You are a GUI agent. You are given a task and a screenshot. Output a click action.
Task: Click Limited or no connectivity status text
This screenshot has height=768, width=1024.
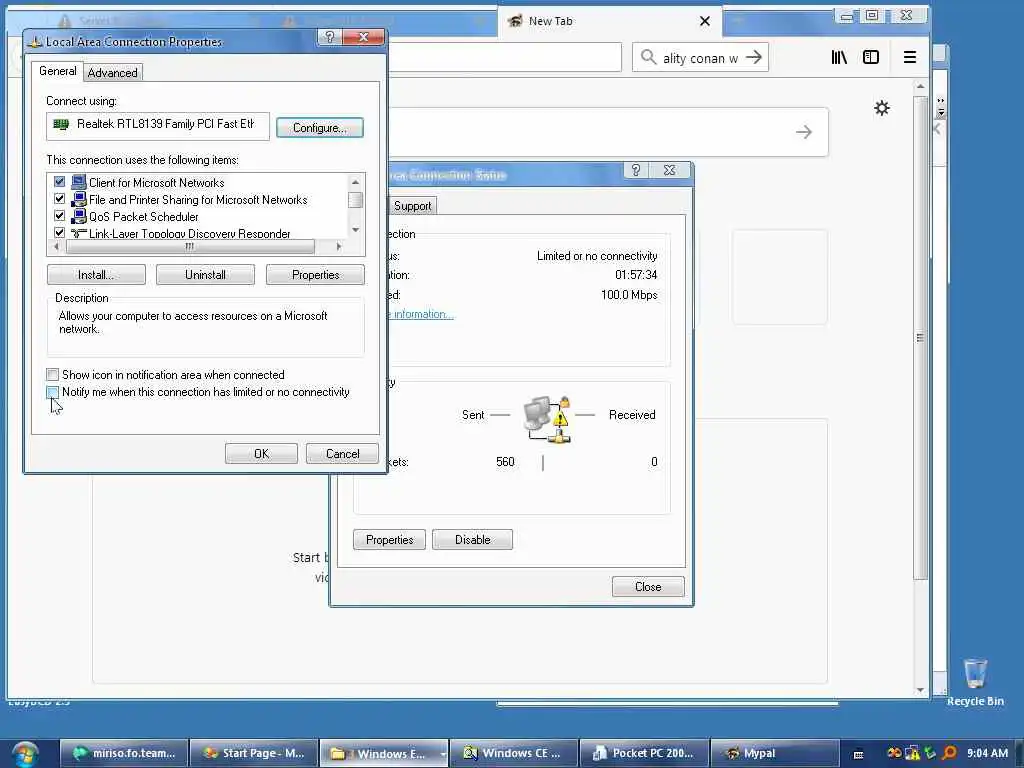pyautogui.click(x=597, y=256)
